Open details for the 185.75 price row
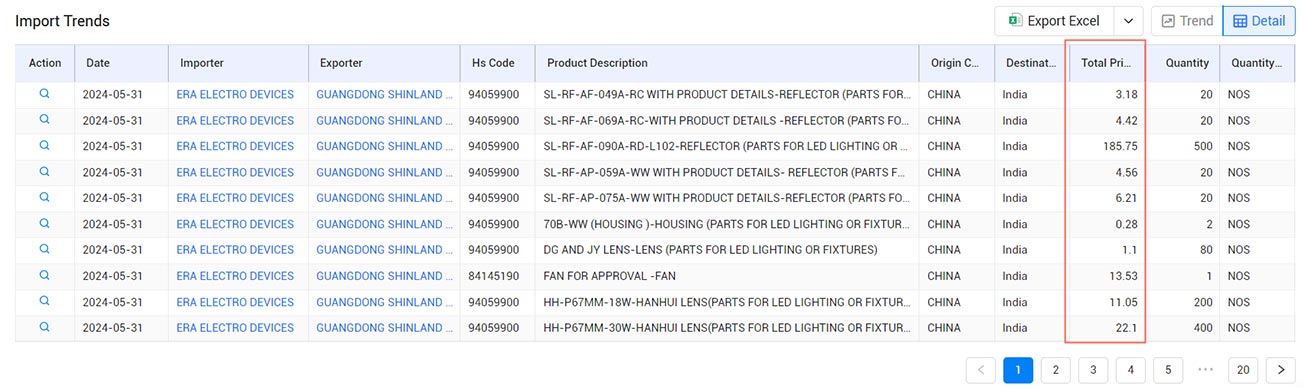This screenshot has width=1304, height=388. (44, 146)
